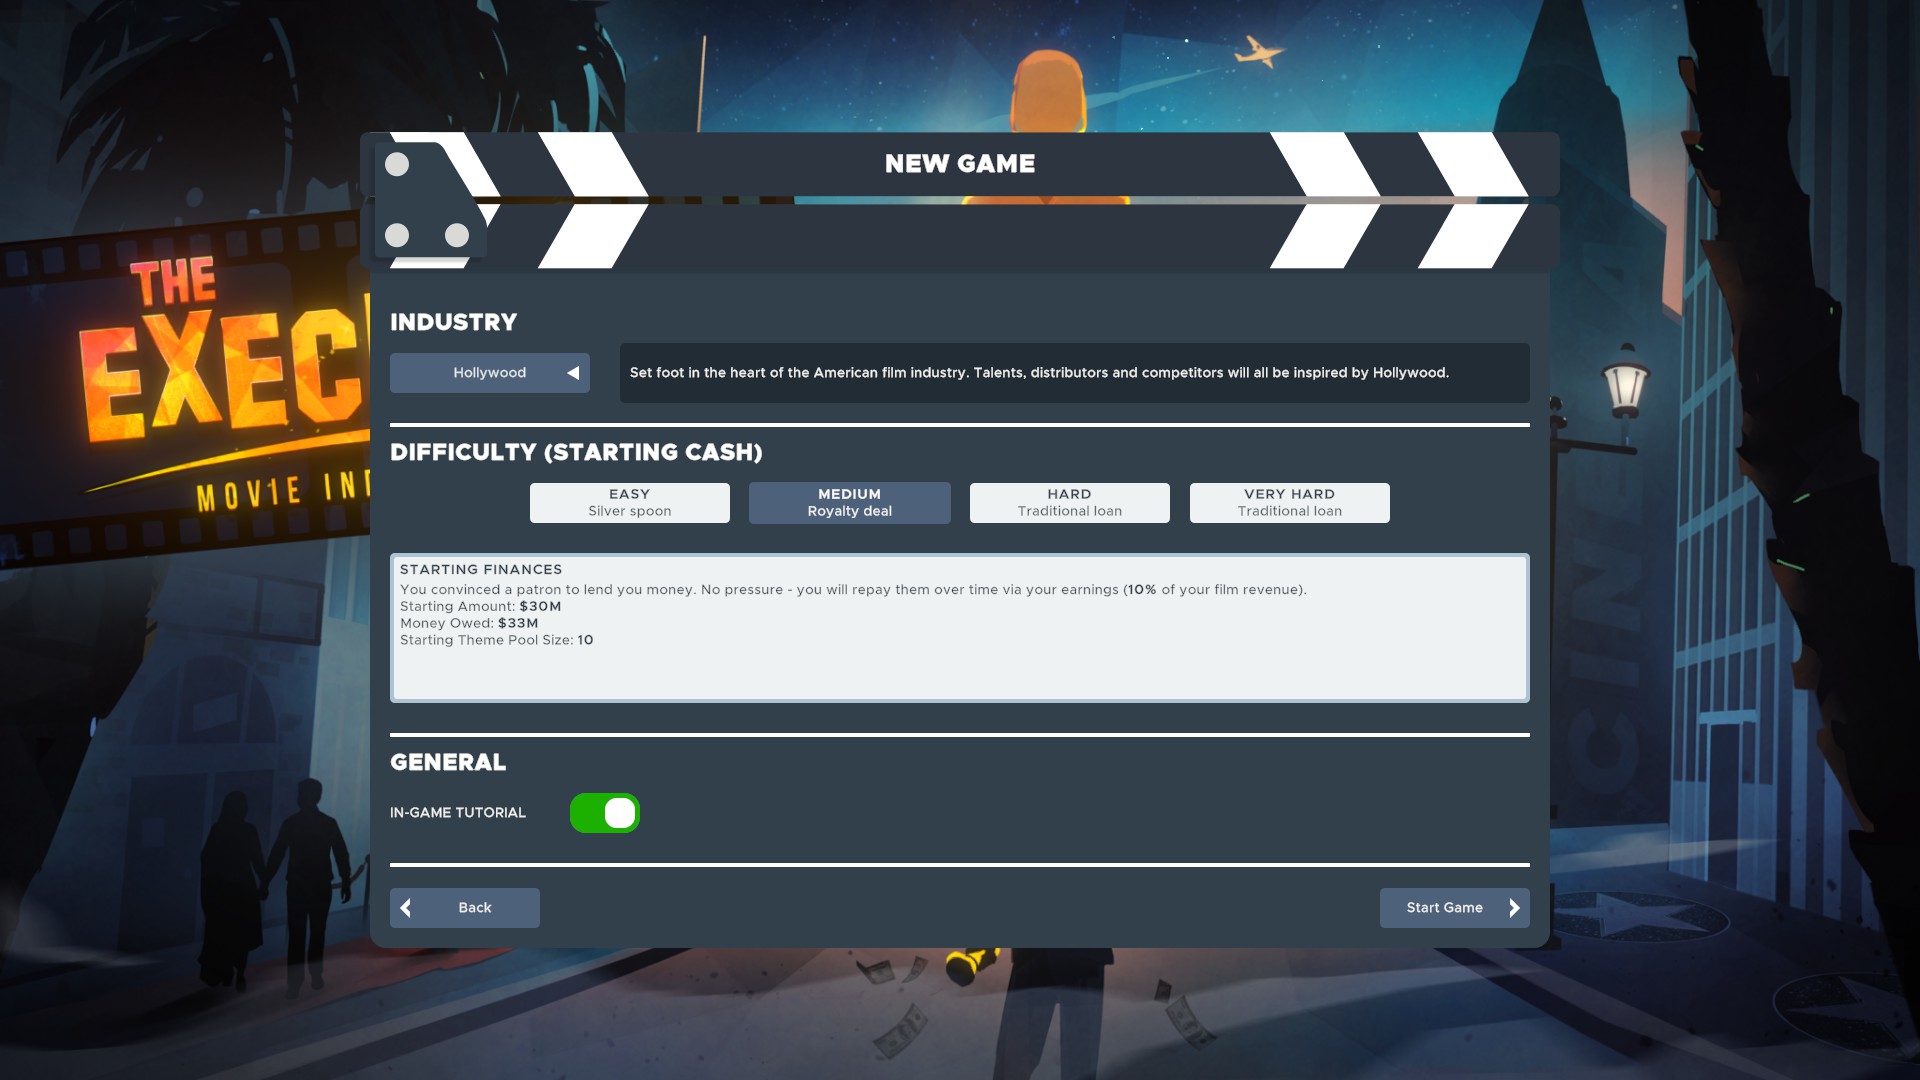
Task: Click the left chevron on Back
Action: (x=406, y=908)
